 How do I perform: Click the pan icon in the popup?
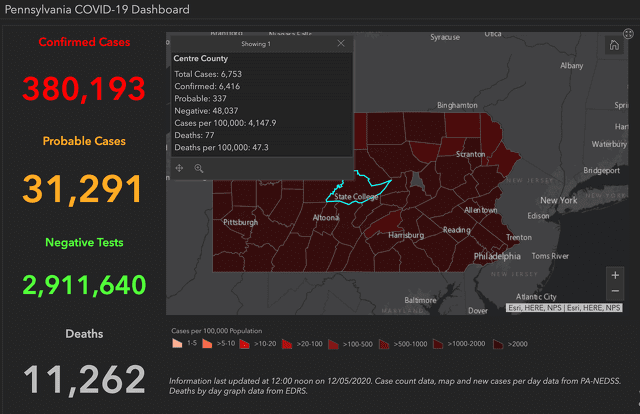[180, 168]
